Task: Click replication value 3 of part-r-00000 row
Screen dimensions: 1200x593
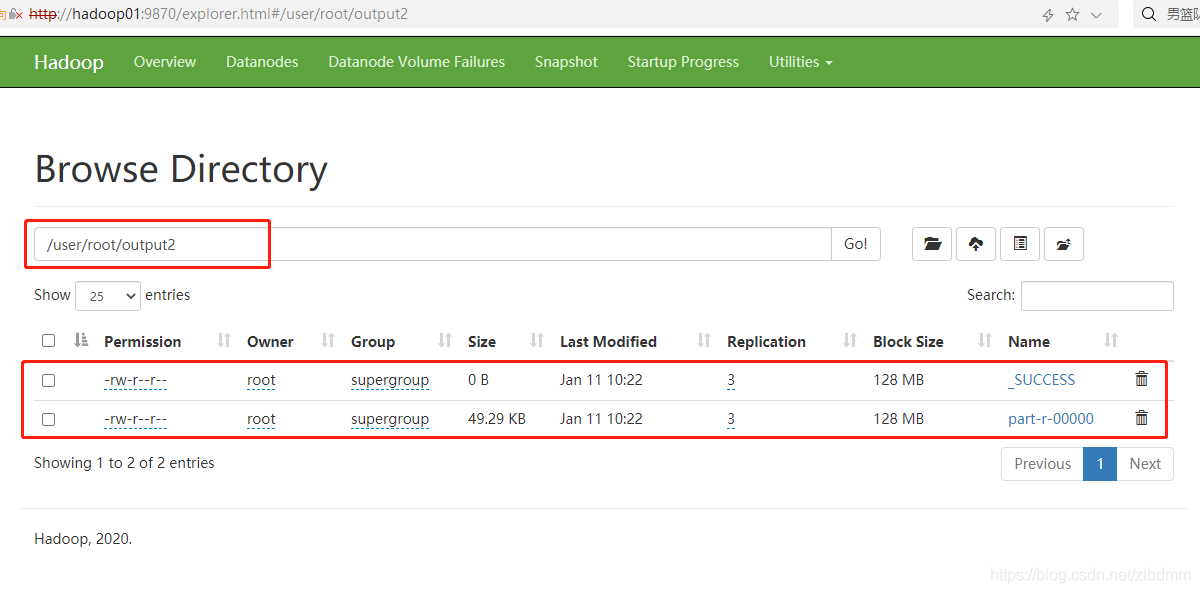Action: point(731,419)
